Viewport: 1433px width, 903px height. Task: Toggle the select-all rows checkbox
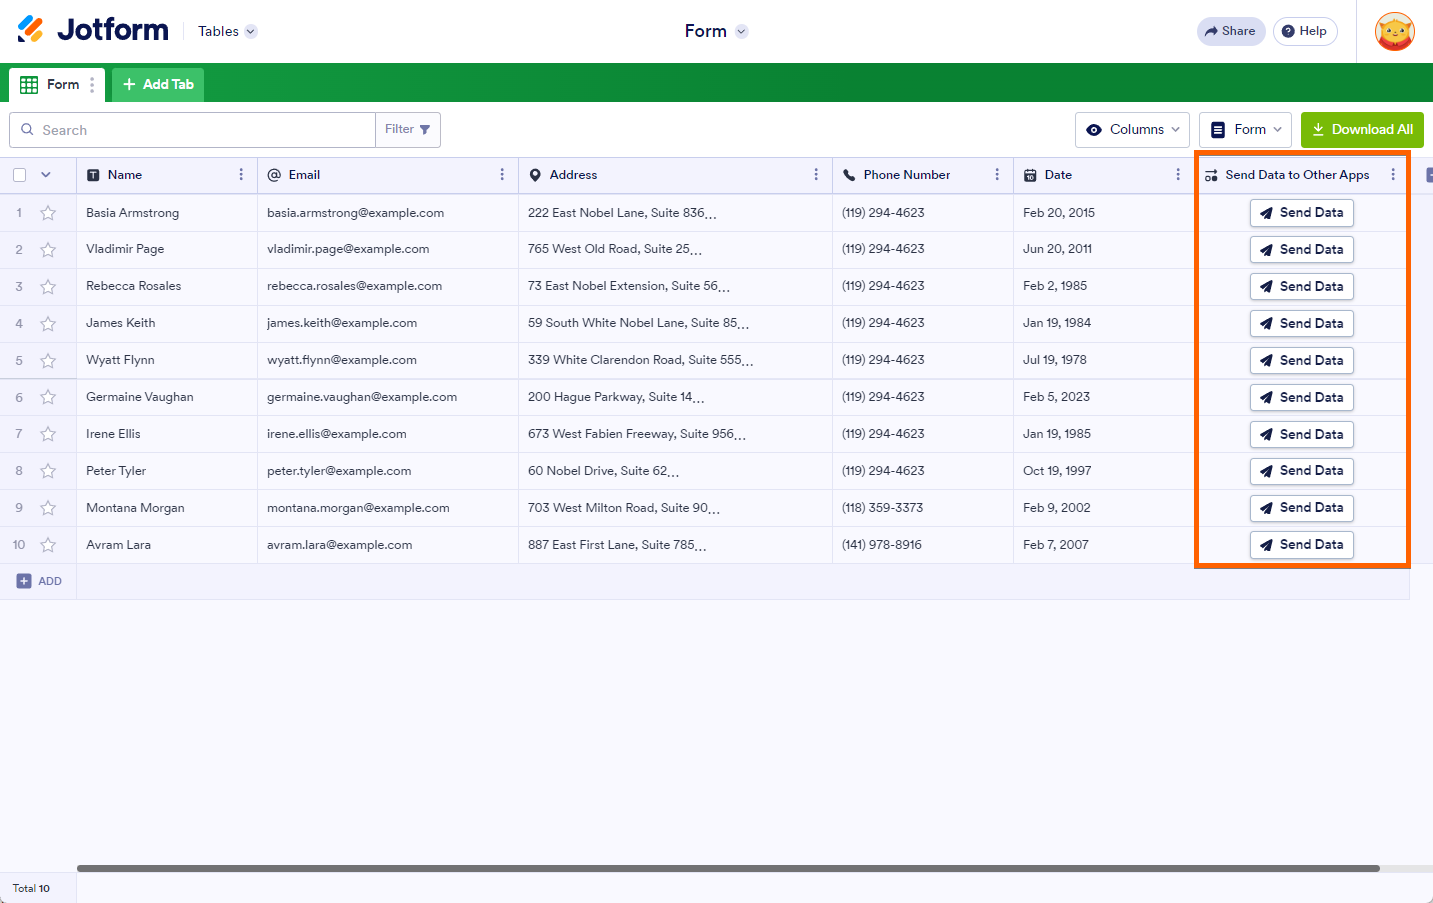click(20, 175)
